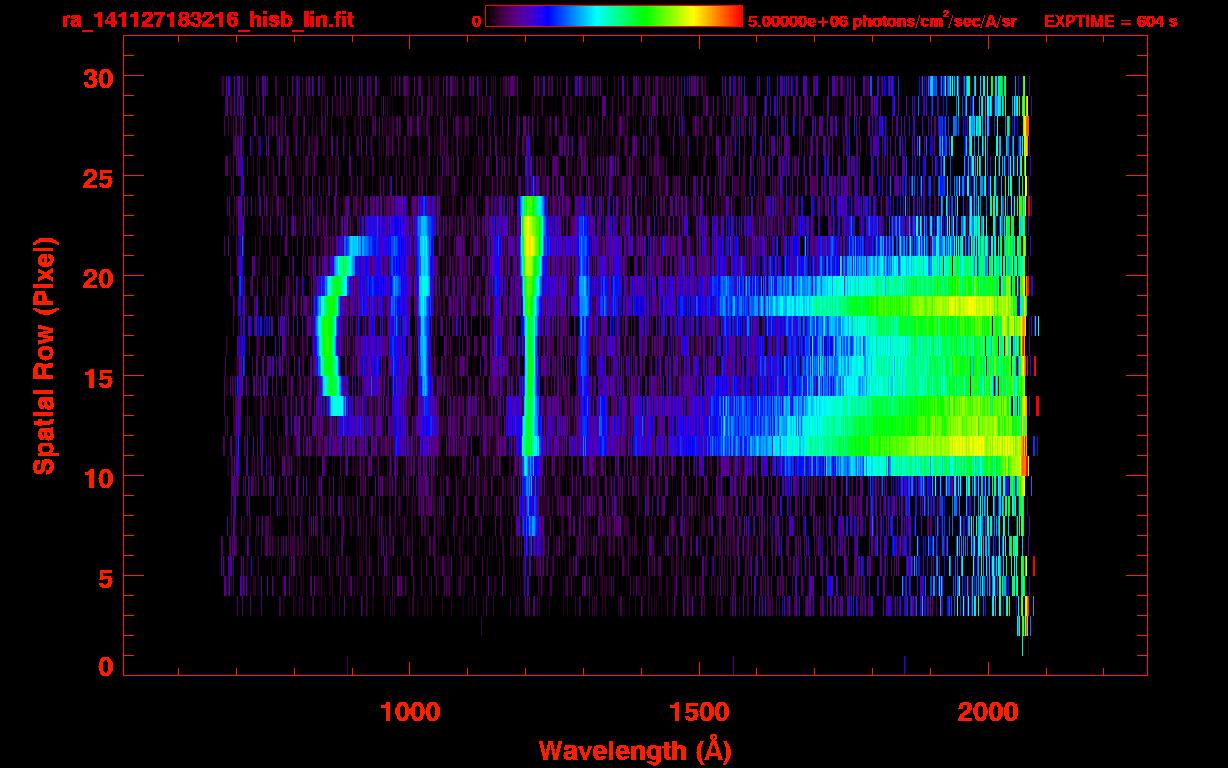Click the Spatial Row (Pixel) axis title
Viewport: 1228px width, 768px height.
tap(45, 355)
